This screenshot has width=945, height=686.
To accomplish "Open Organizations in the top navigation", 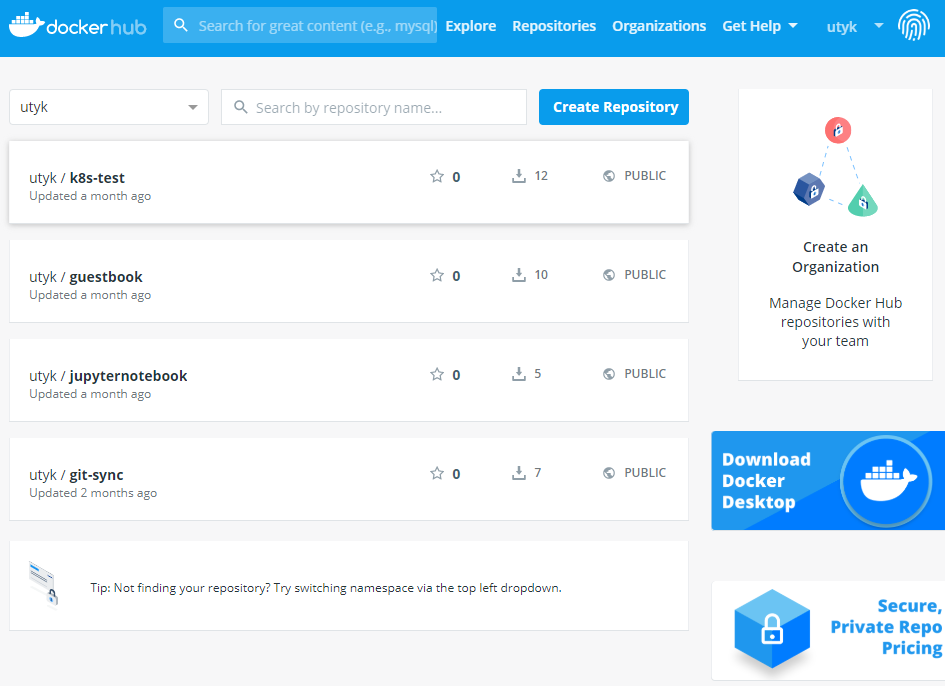I will [x=659, y=26].
